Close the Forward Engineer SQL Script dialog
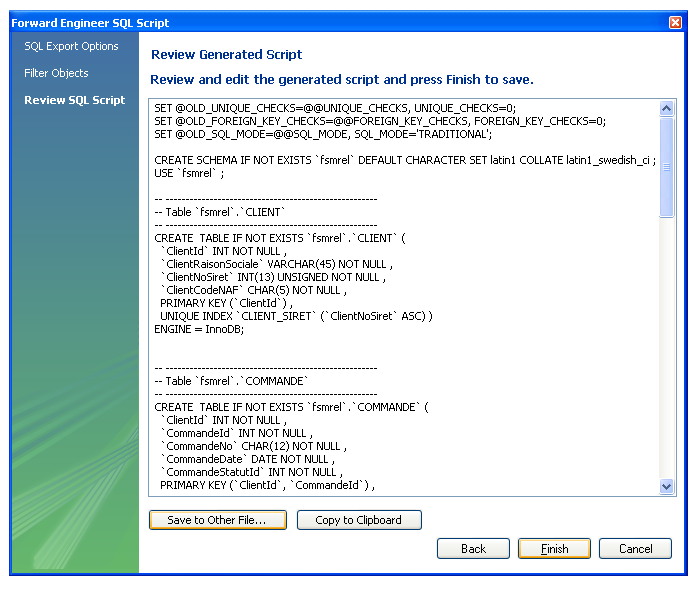Image resolution: width=699 pixels, height=600 pixels. pyautogui.click(x=675, y=22)
